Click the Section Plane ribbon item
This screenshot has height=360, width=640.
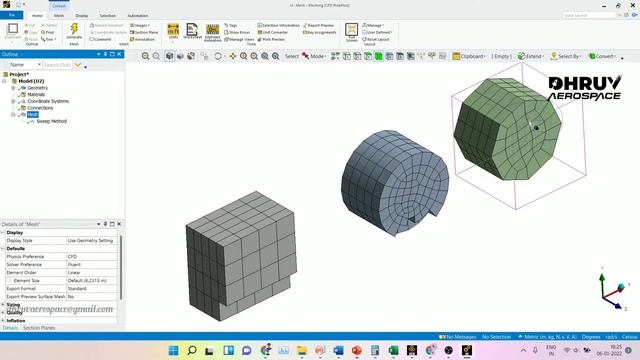pos(144,32)
